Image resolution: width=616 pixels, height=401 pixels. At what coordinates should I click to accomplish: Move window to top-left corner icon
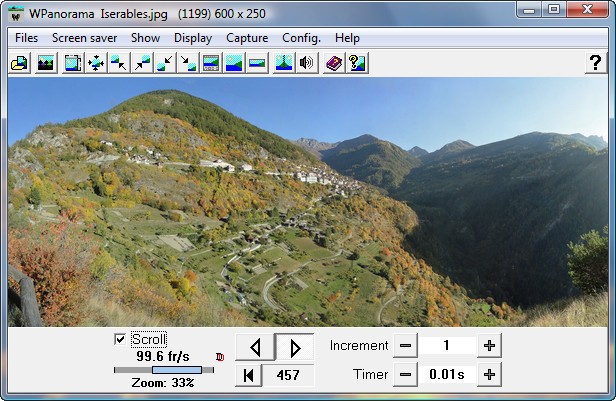(119, 63)
